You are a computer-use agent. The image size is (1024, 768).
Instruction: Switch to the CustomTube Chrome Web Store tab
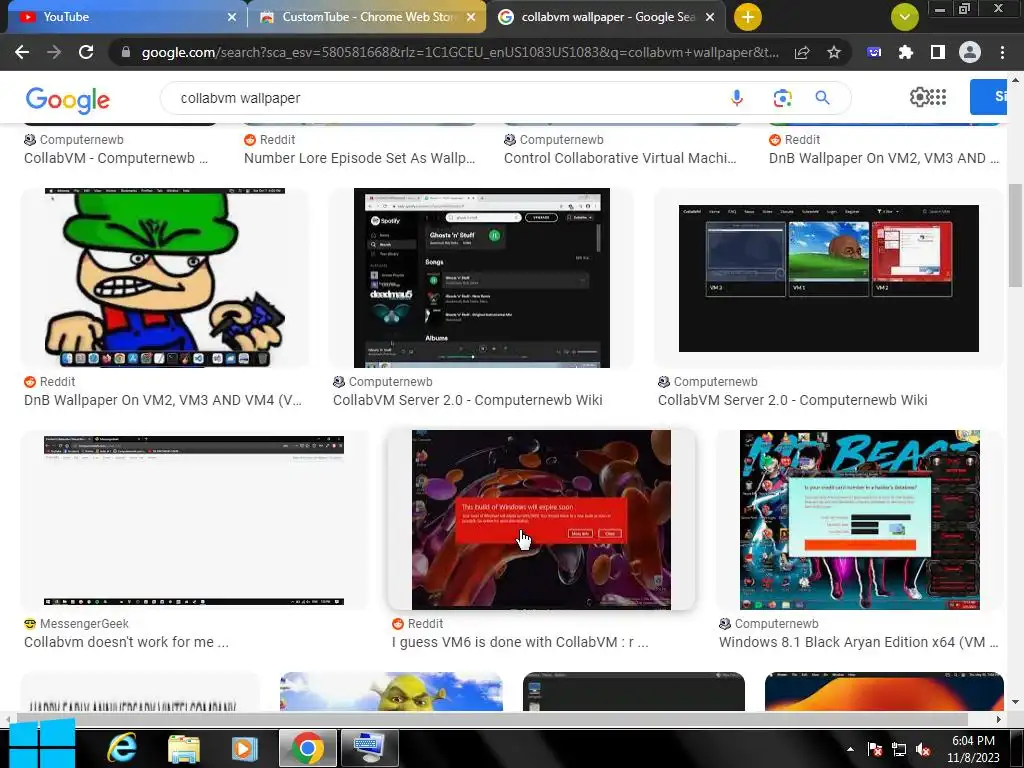367,17
